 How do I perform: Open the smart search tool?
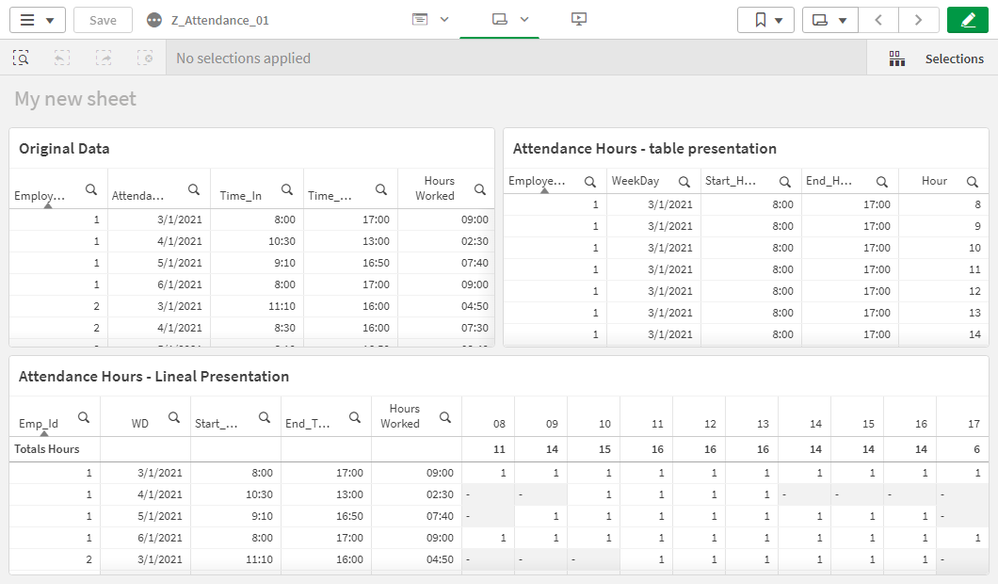tap(21, 58)
